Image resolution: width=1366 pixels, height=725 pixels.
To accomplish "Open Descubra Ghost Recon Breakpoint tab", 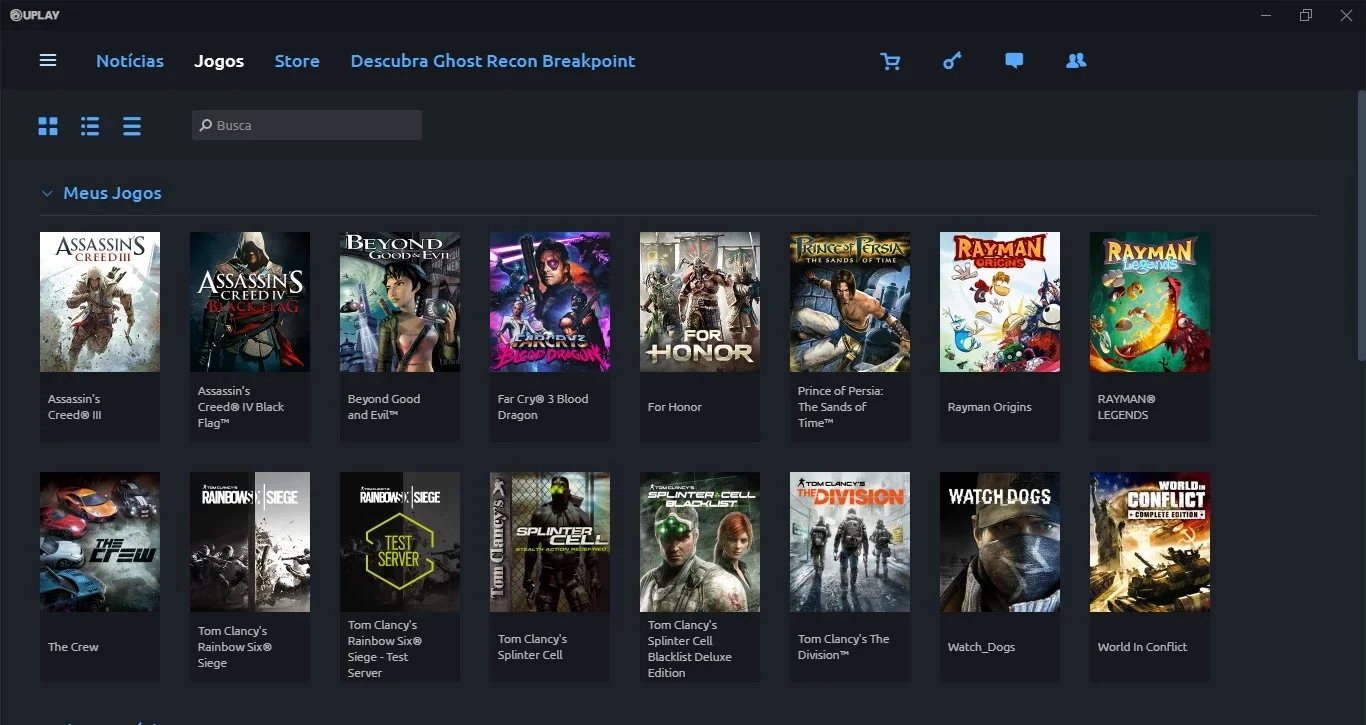I will (x=493, y=61).
